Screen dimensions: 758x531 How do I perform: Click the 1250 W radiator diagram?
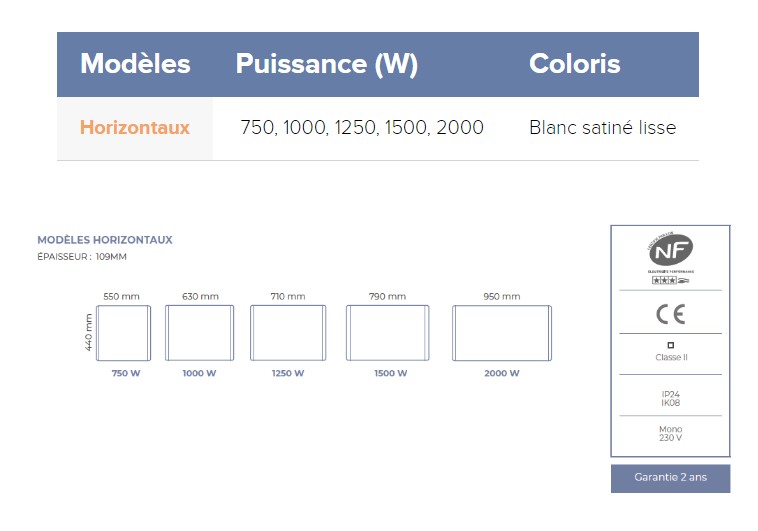click(x=288, y=333)
